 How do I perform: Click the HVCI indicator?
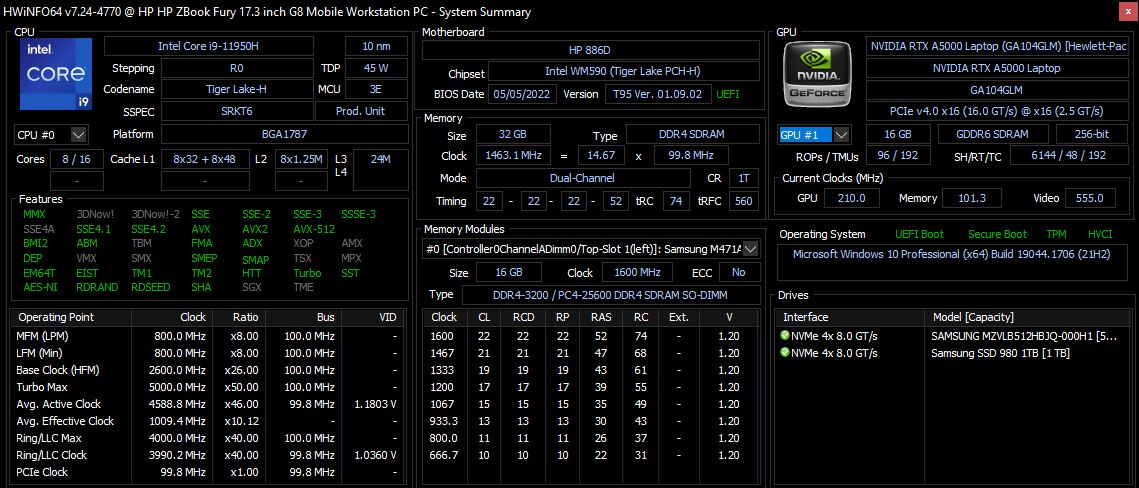[1100, 234]
